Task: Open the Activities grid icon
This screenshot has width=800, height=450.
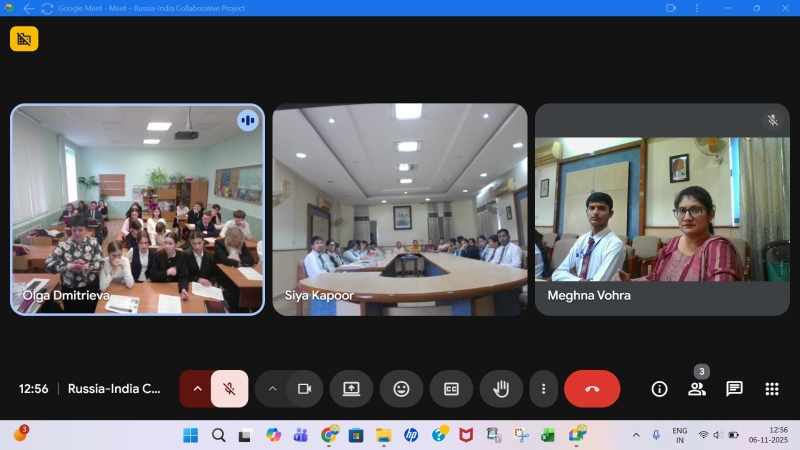Action: [x=772, y=389]
